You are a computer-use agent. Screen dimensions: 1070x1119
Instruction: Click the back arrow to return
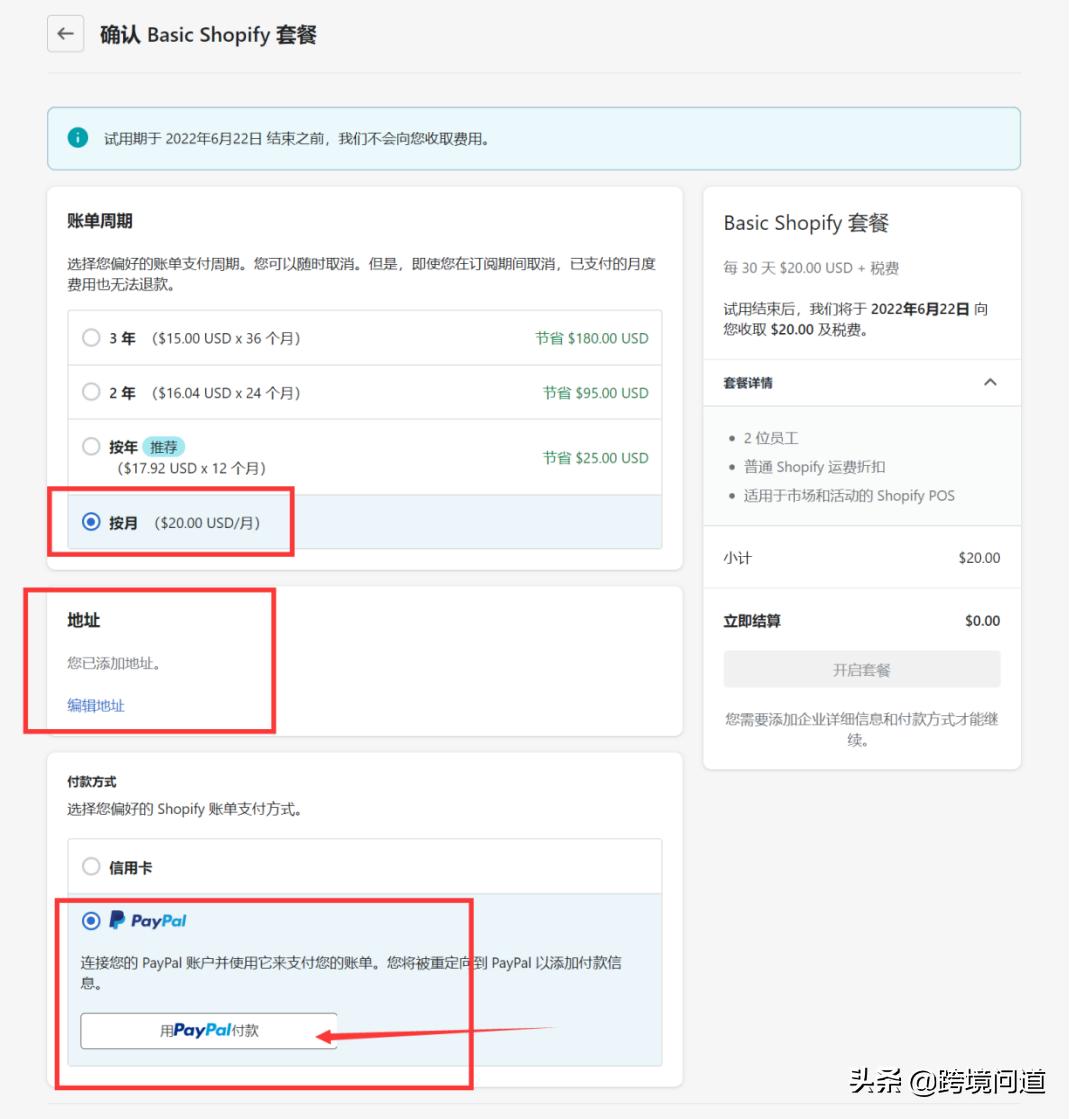[65, 33]
